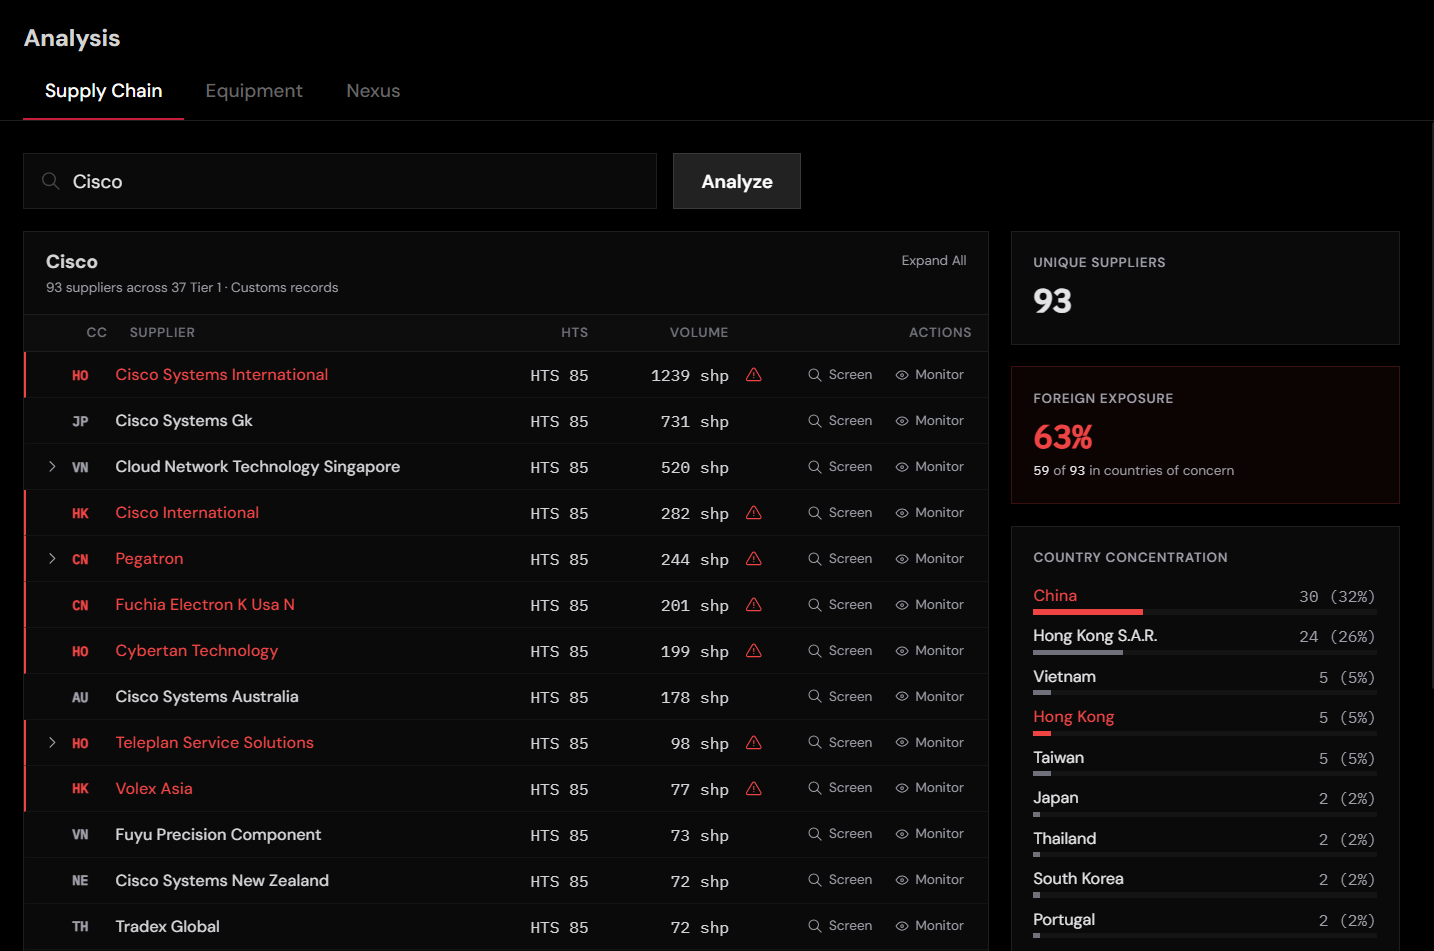This screenshot has width=1434, height=951.
Task: Select China in country concentration
Action: pyautogui.click(x=1055, y=596)
